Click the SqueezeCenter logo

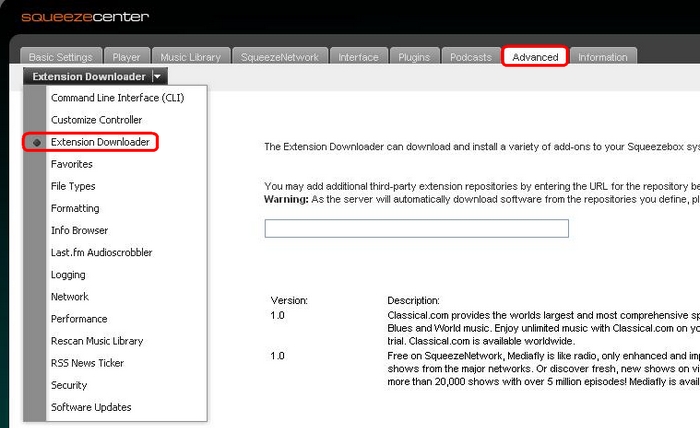click(85, 17)
